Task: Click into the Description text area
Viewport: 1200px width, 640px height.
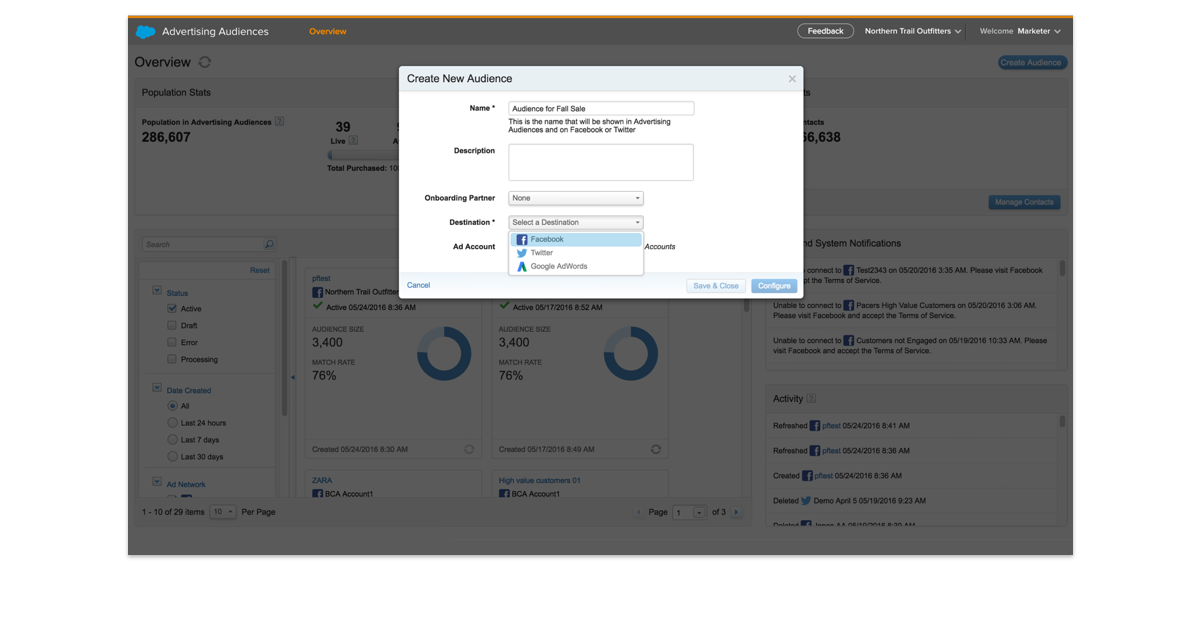Action: [x=600, y=162]
